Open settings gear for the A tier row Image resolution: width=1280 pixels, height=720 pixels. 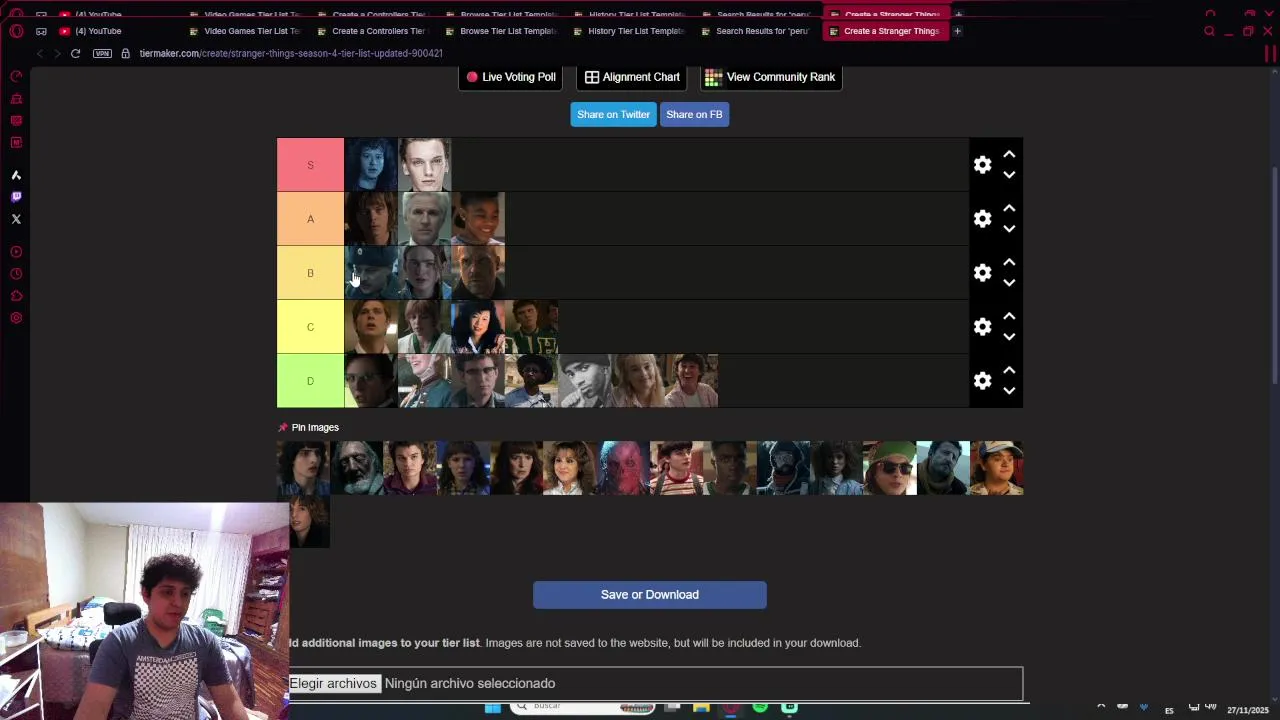(982, 219)
